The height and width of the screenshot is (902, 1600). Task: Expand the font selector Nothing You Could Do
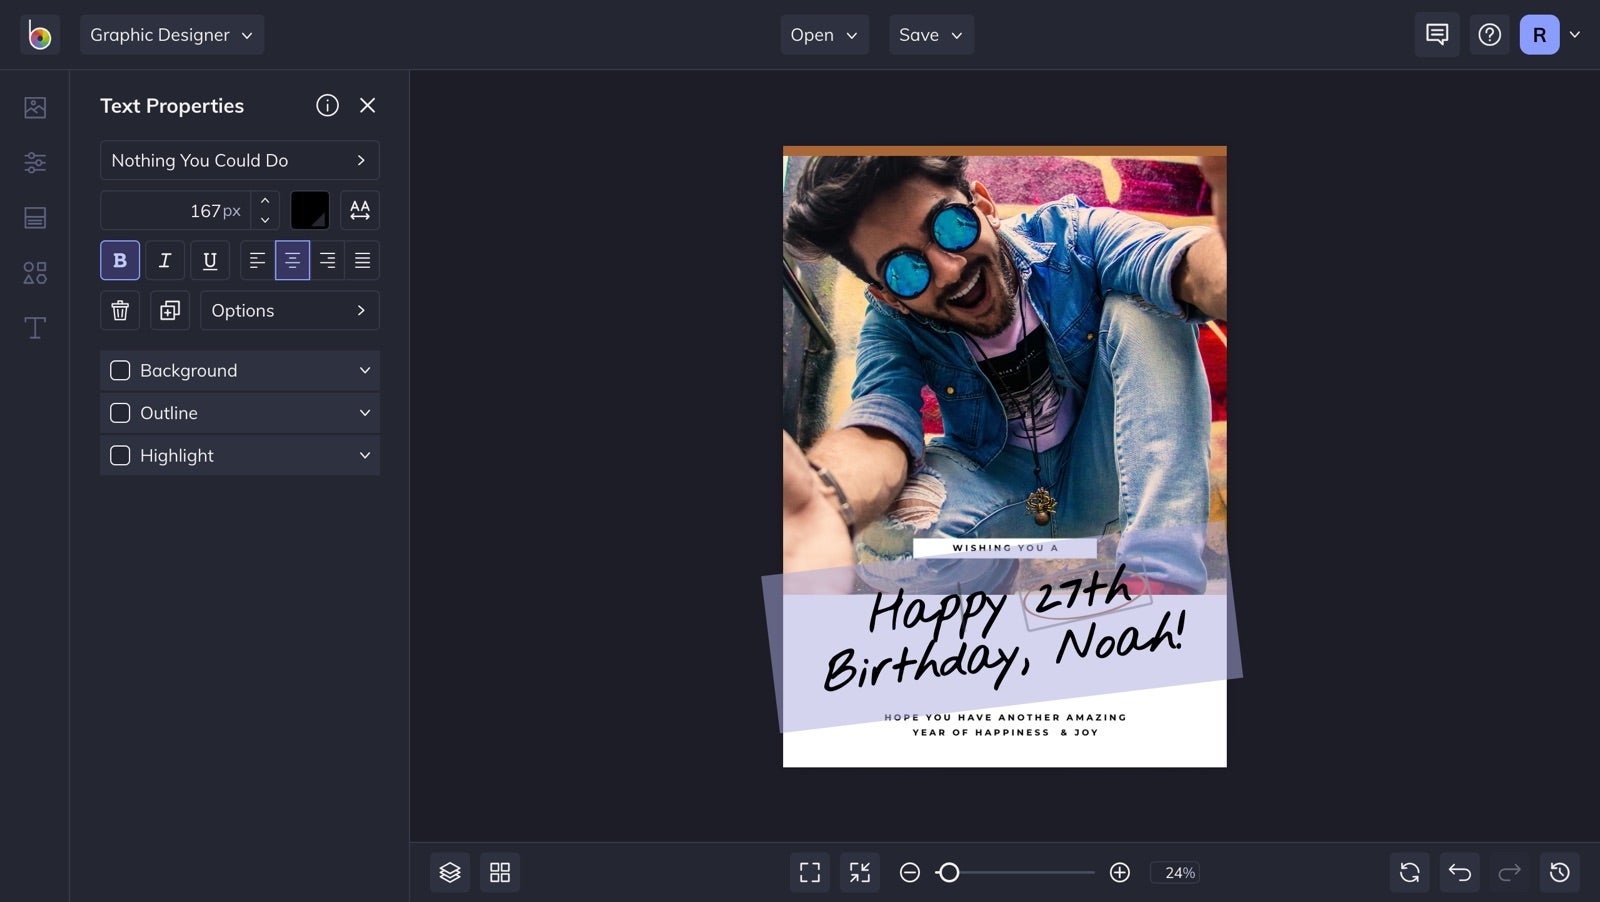click(239, 161)
